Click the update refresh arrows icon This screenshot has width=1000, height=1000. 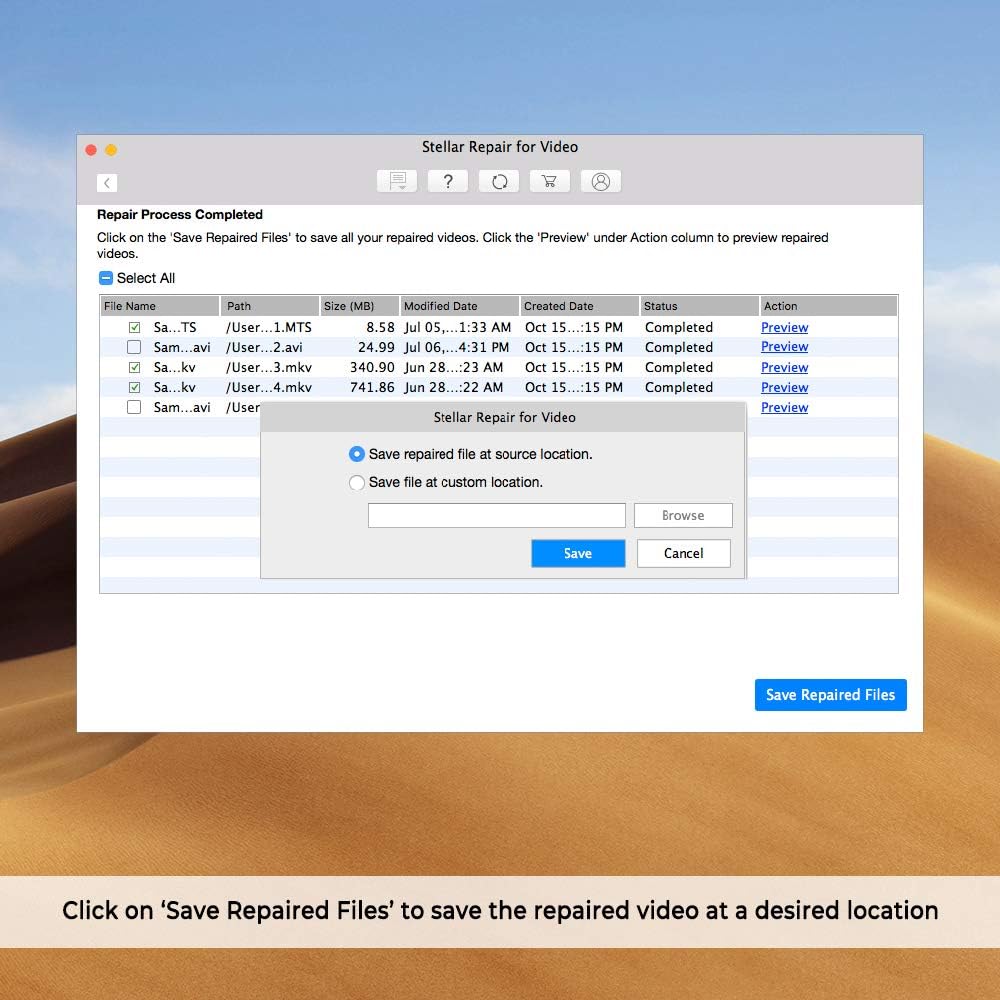pos(499,181)
